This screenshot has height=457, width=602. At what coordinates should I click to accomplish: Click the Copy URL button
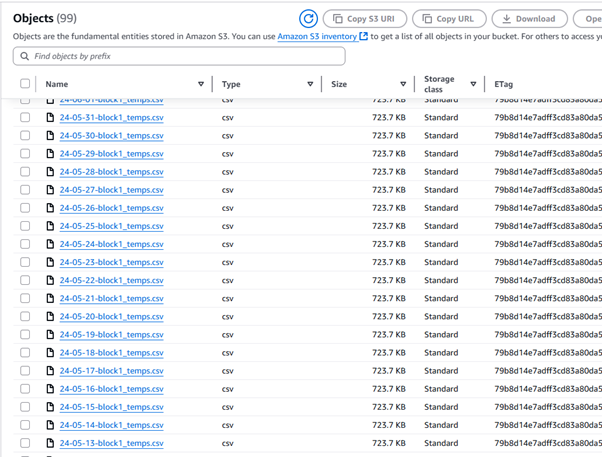point(449,18)
